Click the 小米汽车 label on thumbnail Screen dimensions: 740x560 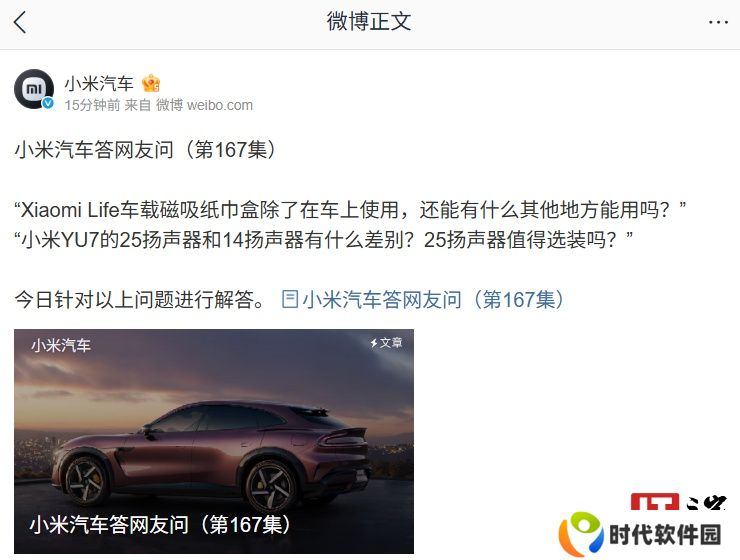[x=61, y=345]
